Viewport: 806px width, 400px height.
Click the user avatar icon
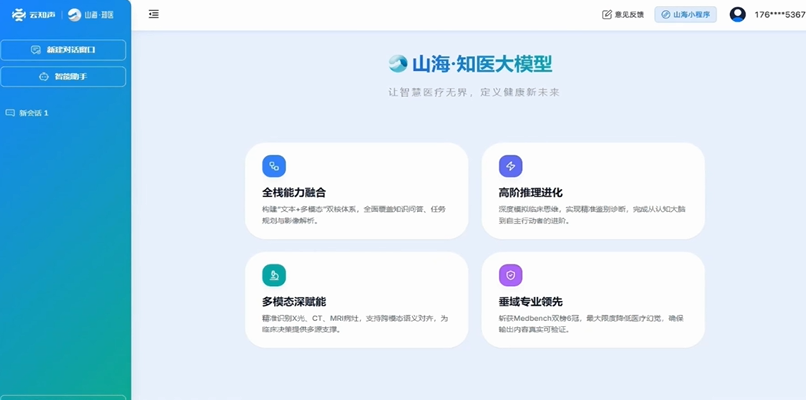[x=737, y=14]
